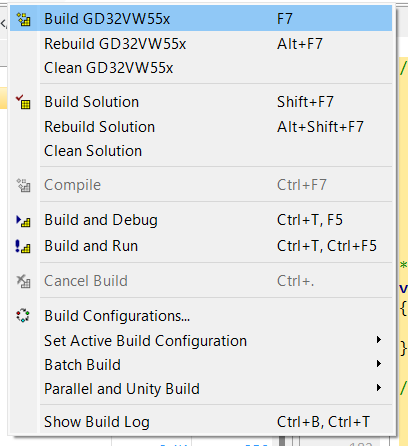
Task: Select Rebuild Solution menu item
Action: (201, 127)
